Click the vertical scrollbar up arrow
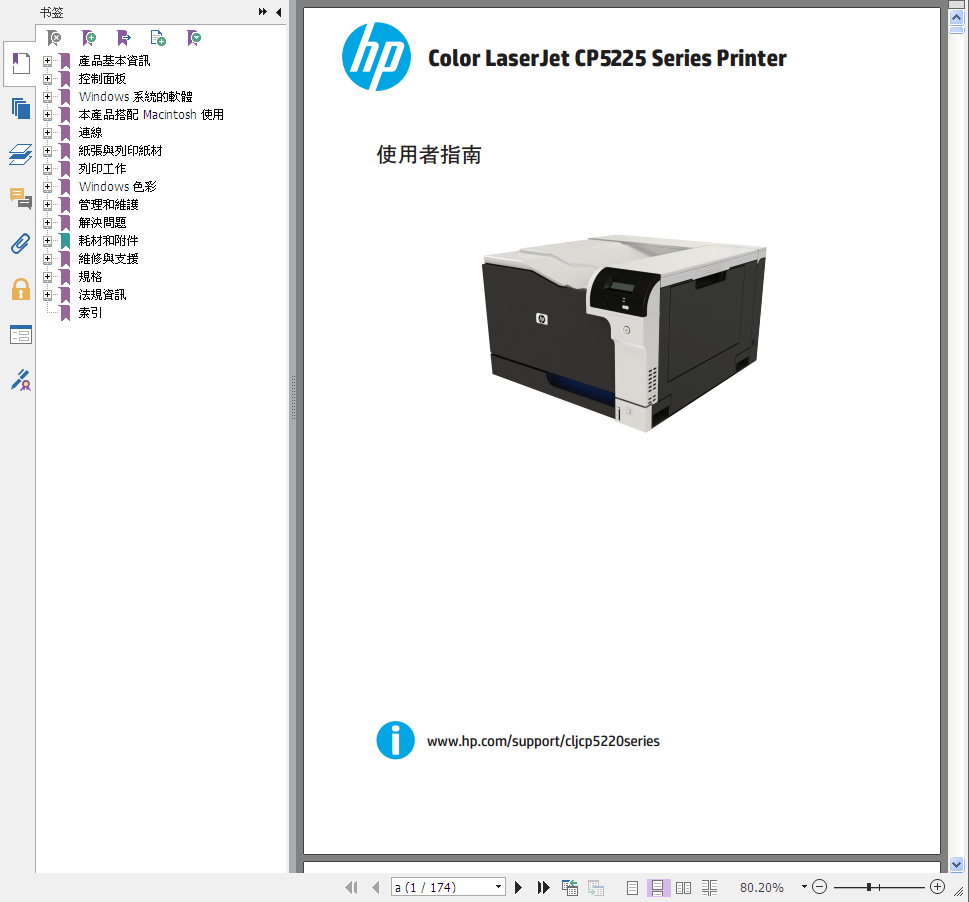This screenshot has height=902, width=969. tap(956, 18)
